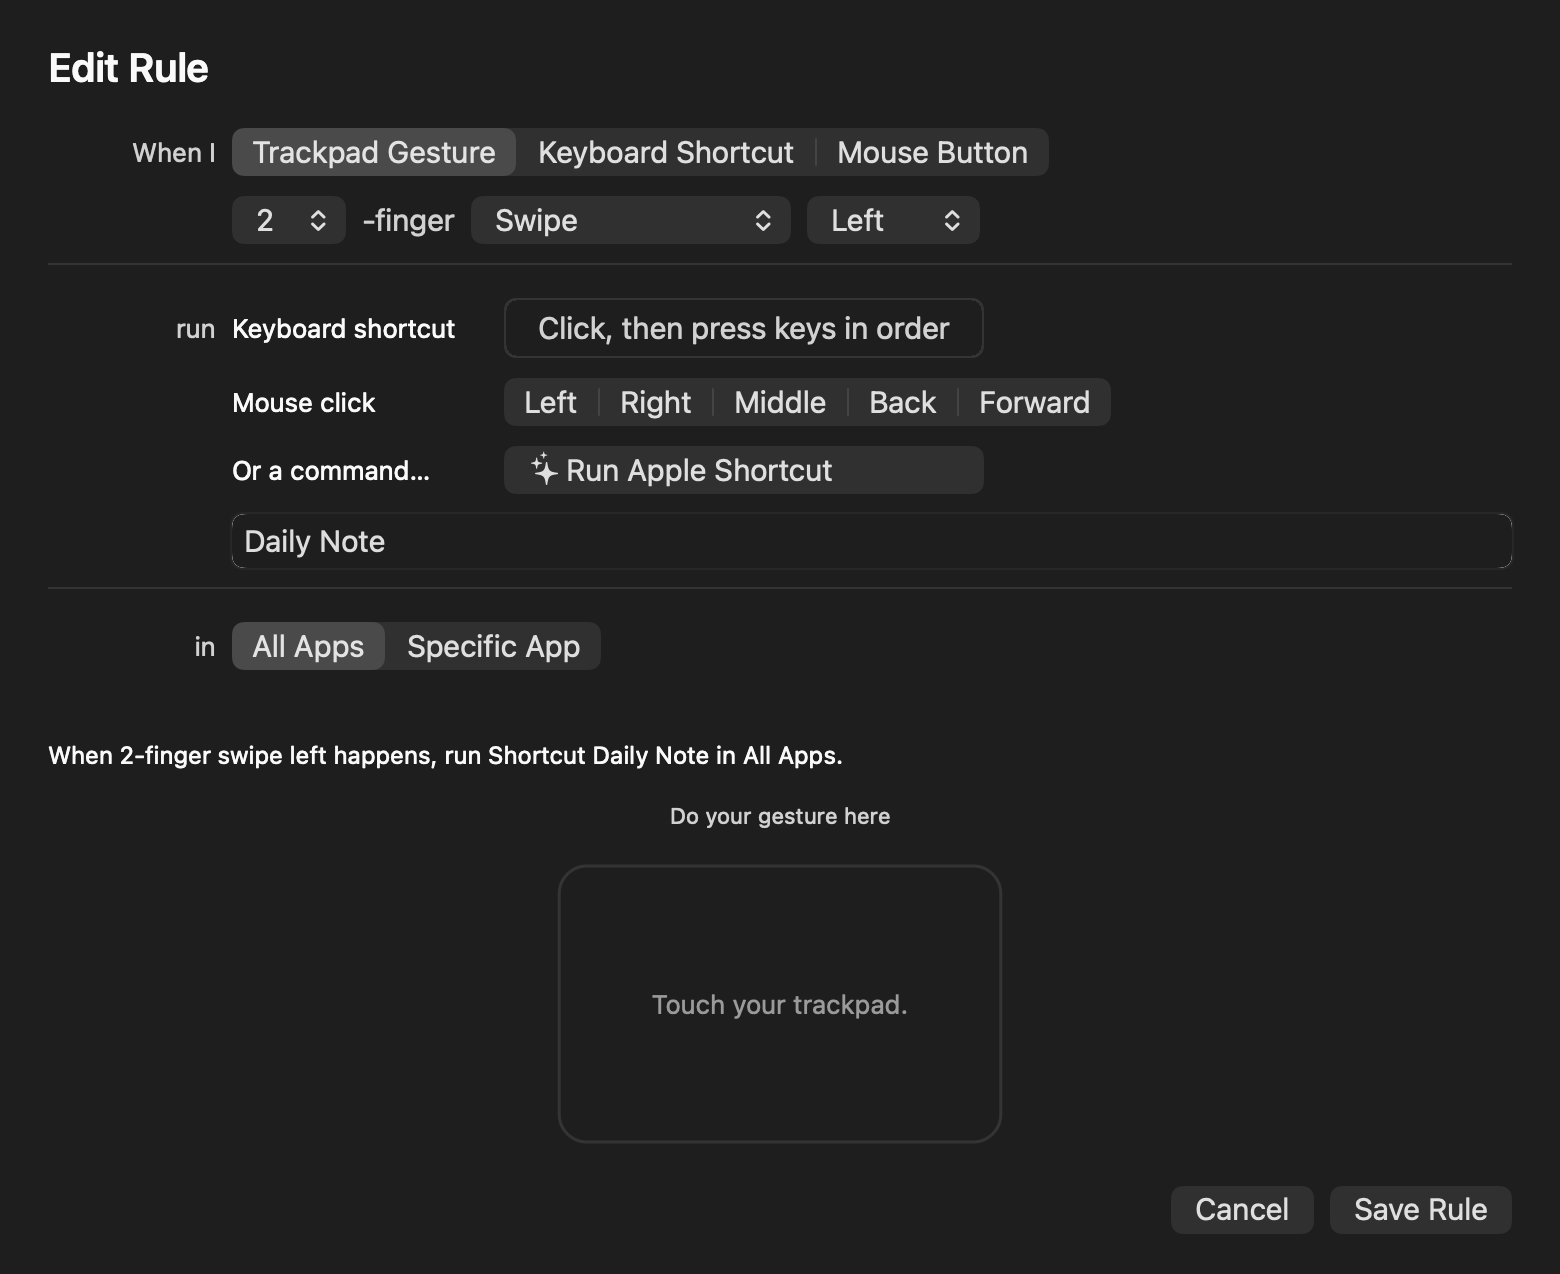Select the Trackpad Gesture trigger tab
1560x1274 pixels.
[374, 152]
